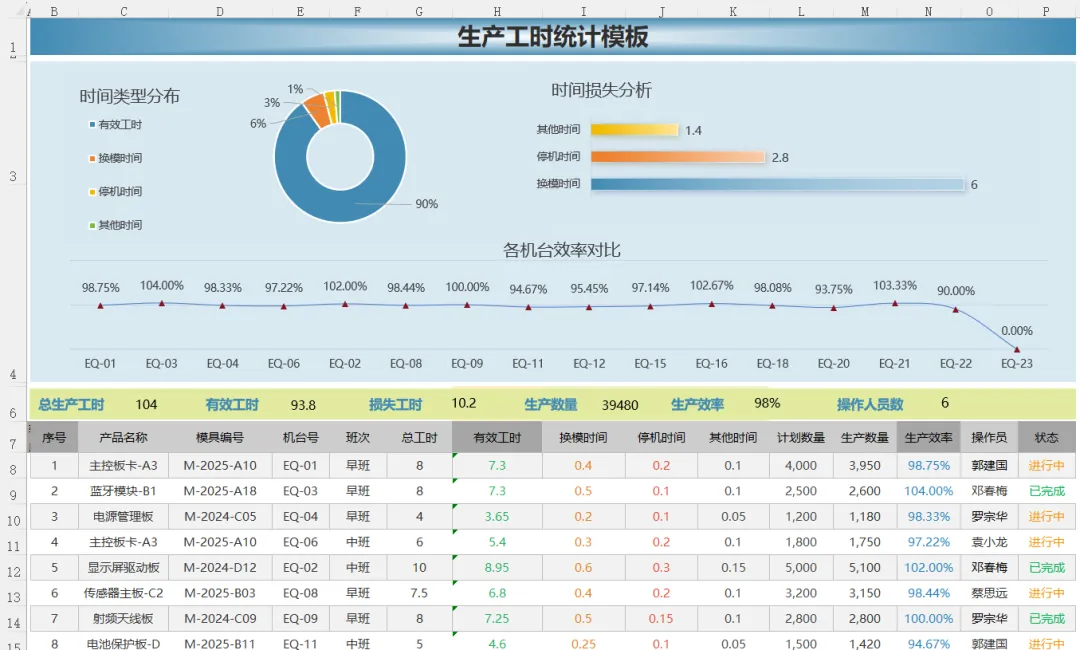Click the 各机台效率对比 chart title
Image resolution: width=1080 pixels, height=650 pixels.
pyautogui.click(x=561, y=250)
